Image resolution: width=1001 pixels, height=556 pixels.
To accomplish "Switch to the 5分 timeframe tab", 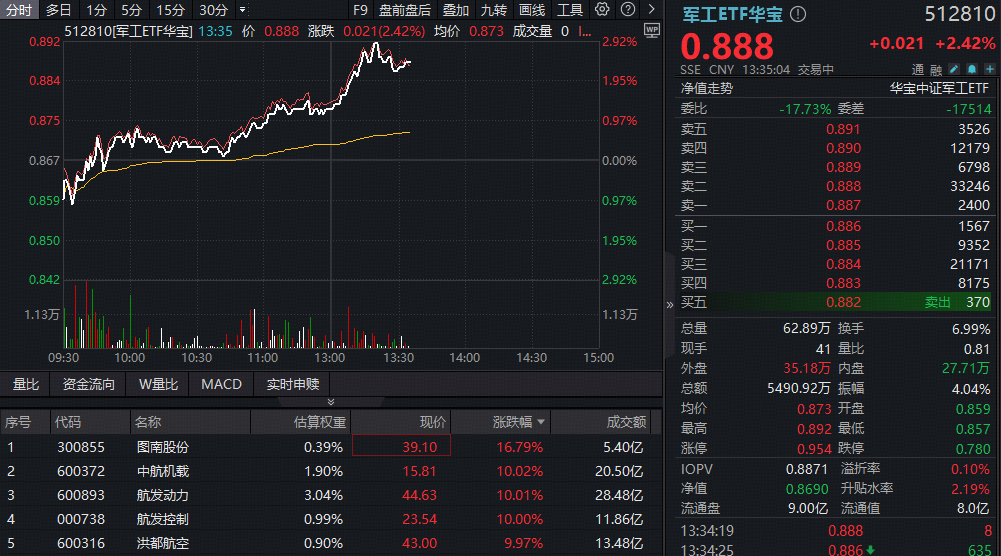I will (131, 10).
